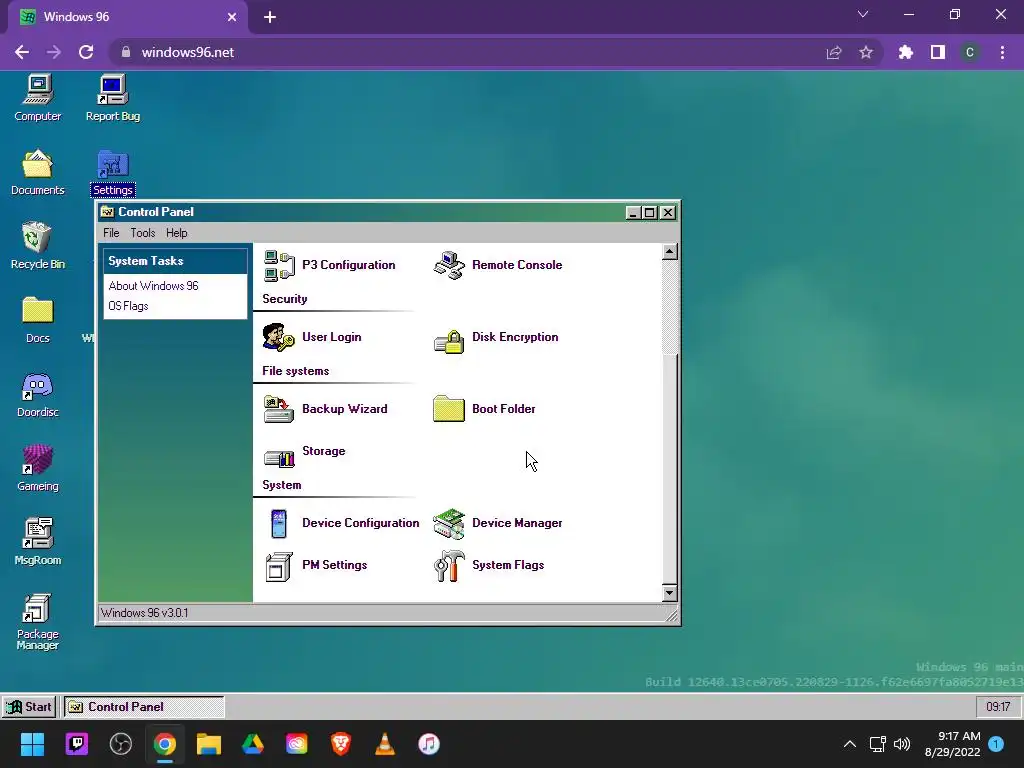This screenshot has height=768, width=1024.
Task: Open VLC from the Windows taskbar
Action: 385,744
